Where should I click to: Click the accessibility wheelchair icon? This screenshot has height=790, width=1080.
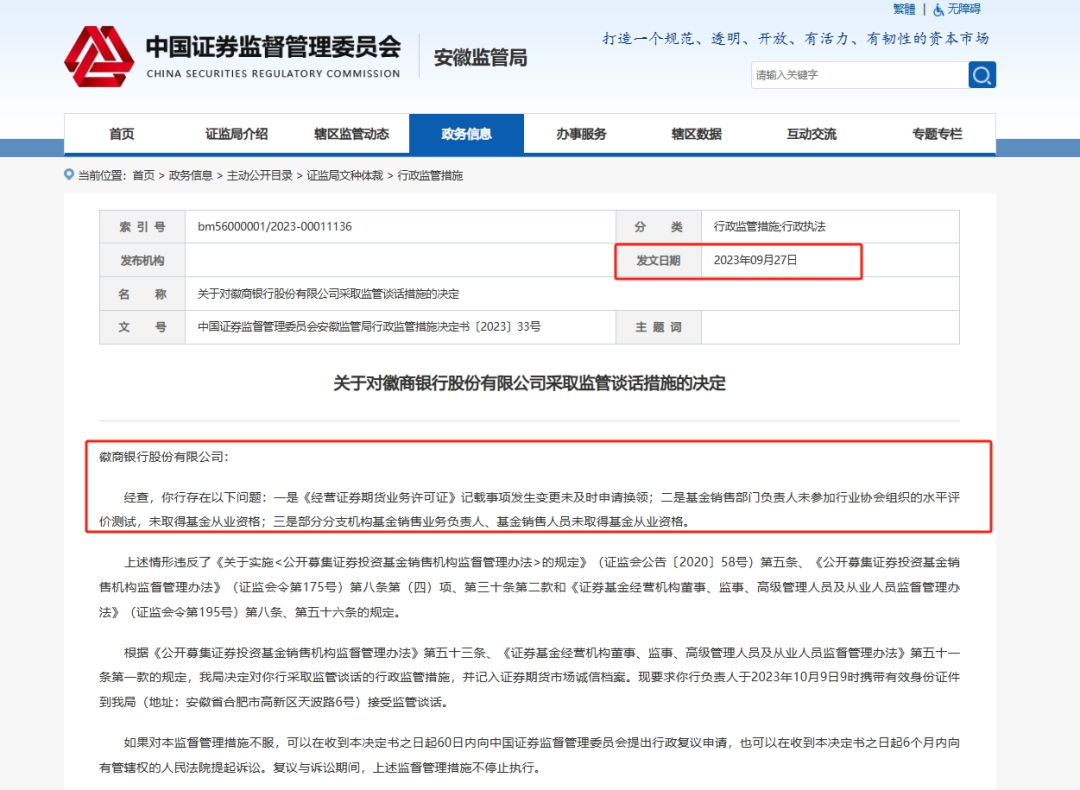pyautogui.click(x=938, y=10)
